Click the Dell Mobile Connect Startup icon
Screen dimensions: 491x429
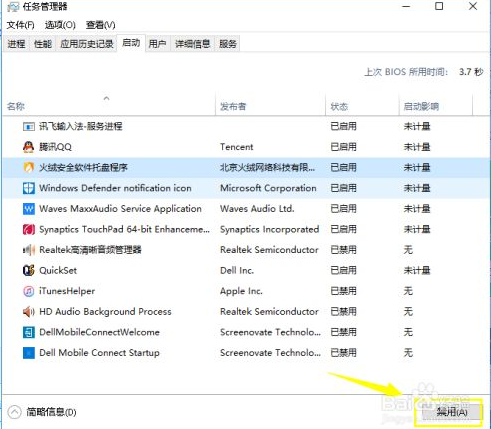[29, 353]
